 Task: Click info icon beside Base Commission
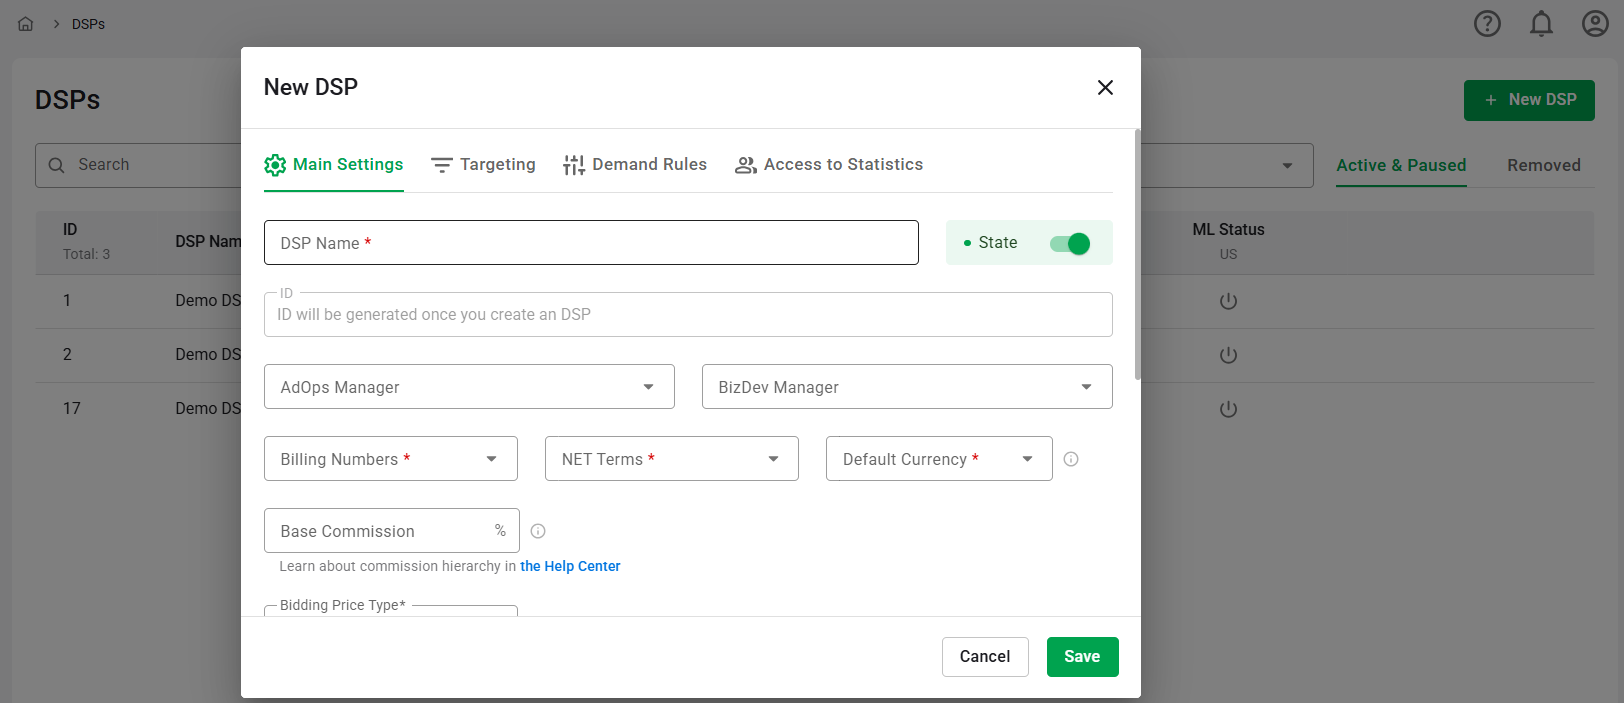tap(538, 531)
